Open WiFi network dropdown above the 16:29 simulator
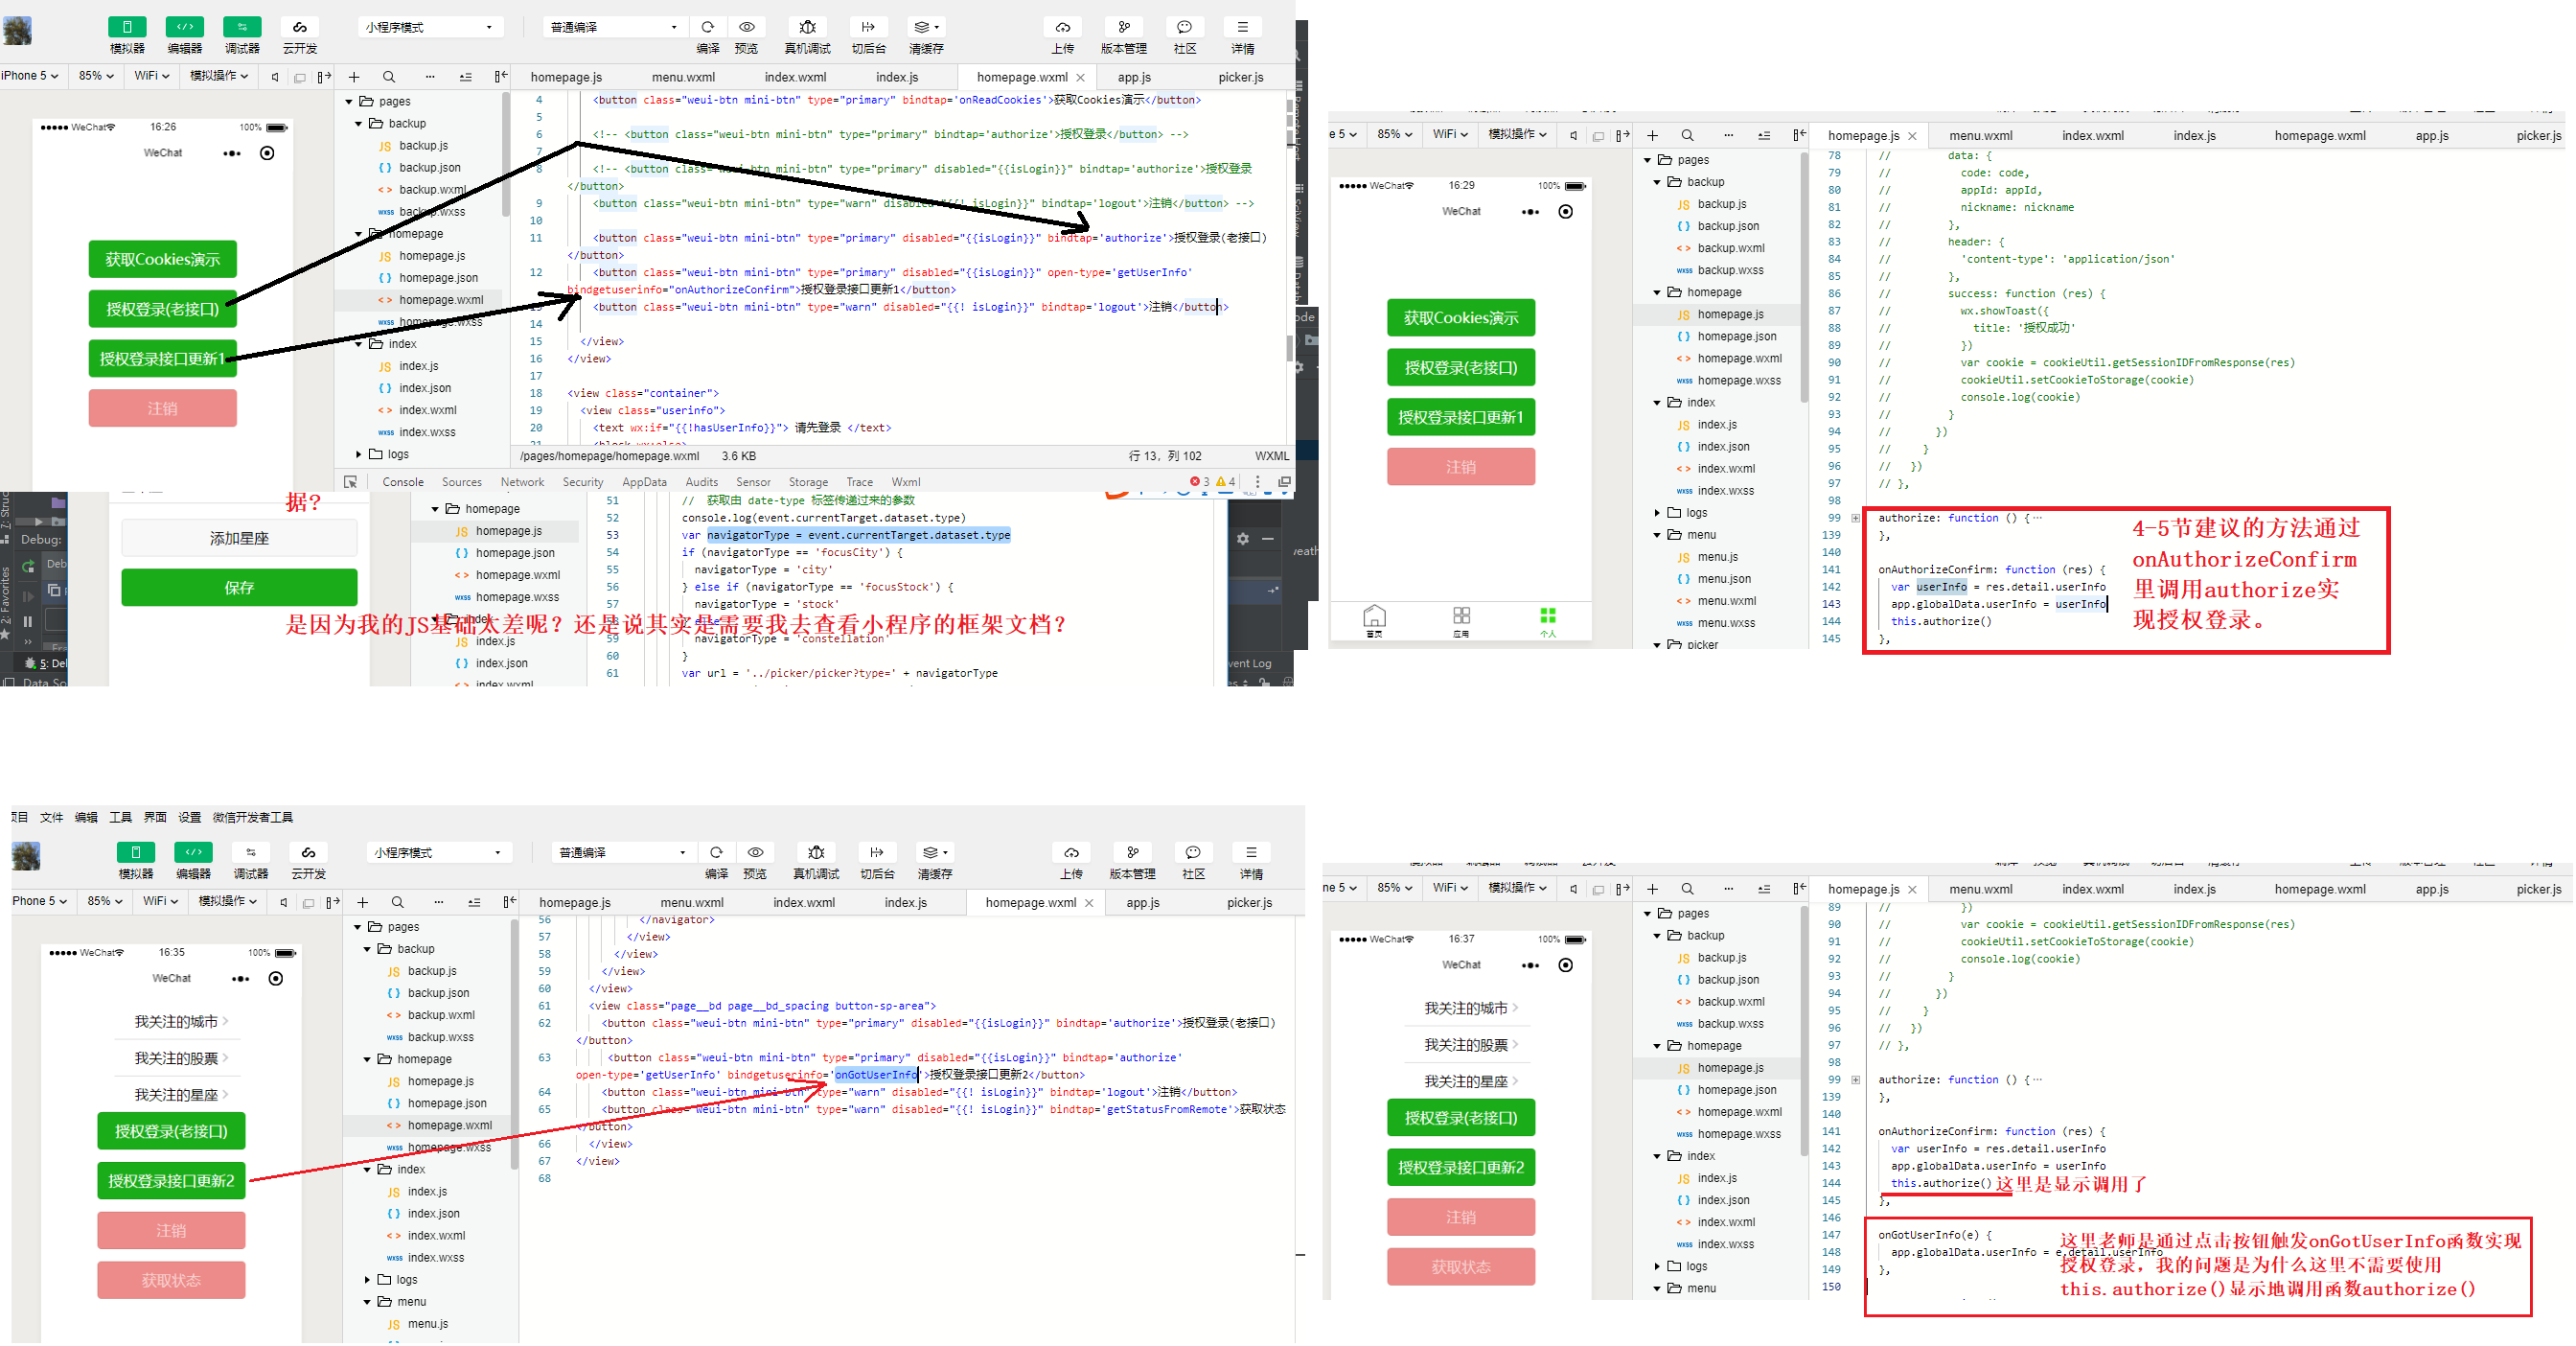Viewport: 2576px width, 1346px height. pos(1450,134)
